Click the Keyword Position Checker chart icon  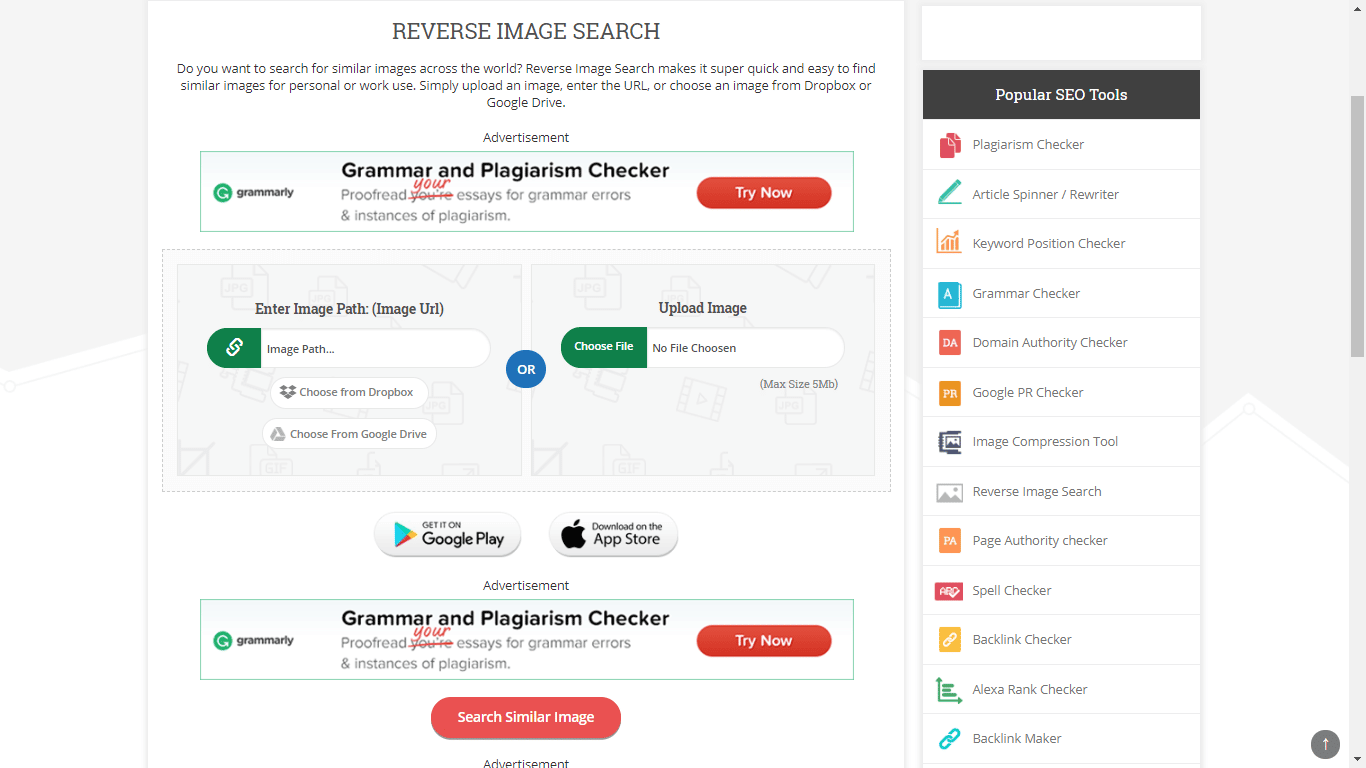click(949, 243)
